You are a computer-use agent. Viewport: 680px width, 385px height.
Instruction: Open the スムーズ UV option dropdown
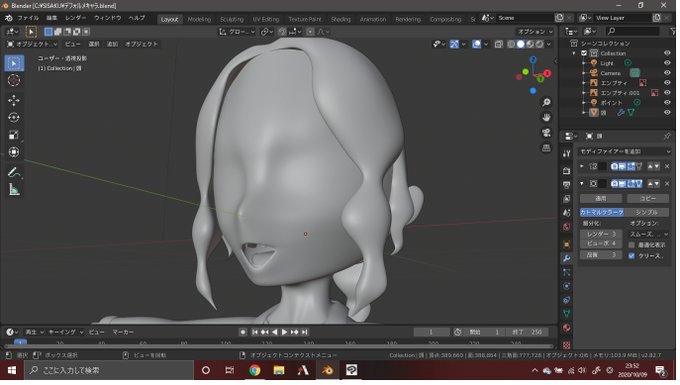(648, 235)
